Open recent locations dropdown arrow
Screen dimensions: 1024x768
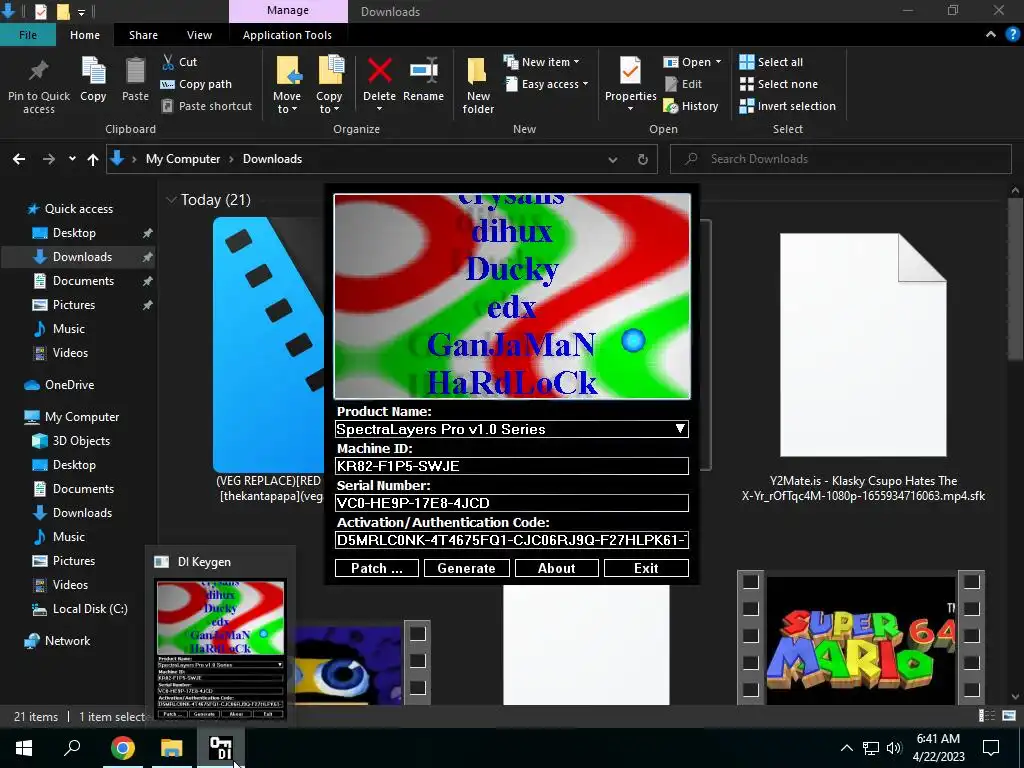pyautogui.click(x=72, y=159)
